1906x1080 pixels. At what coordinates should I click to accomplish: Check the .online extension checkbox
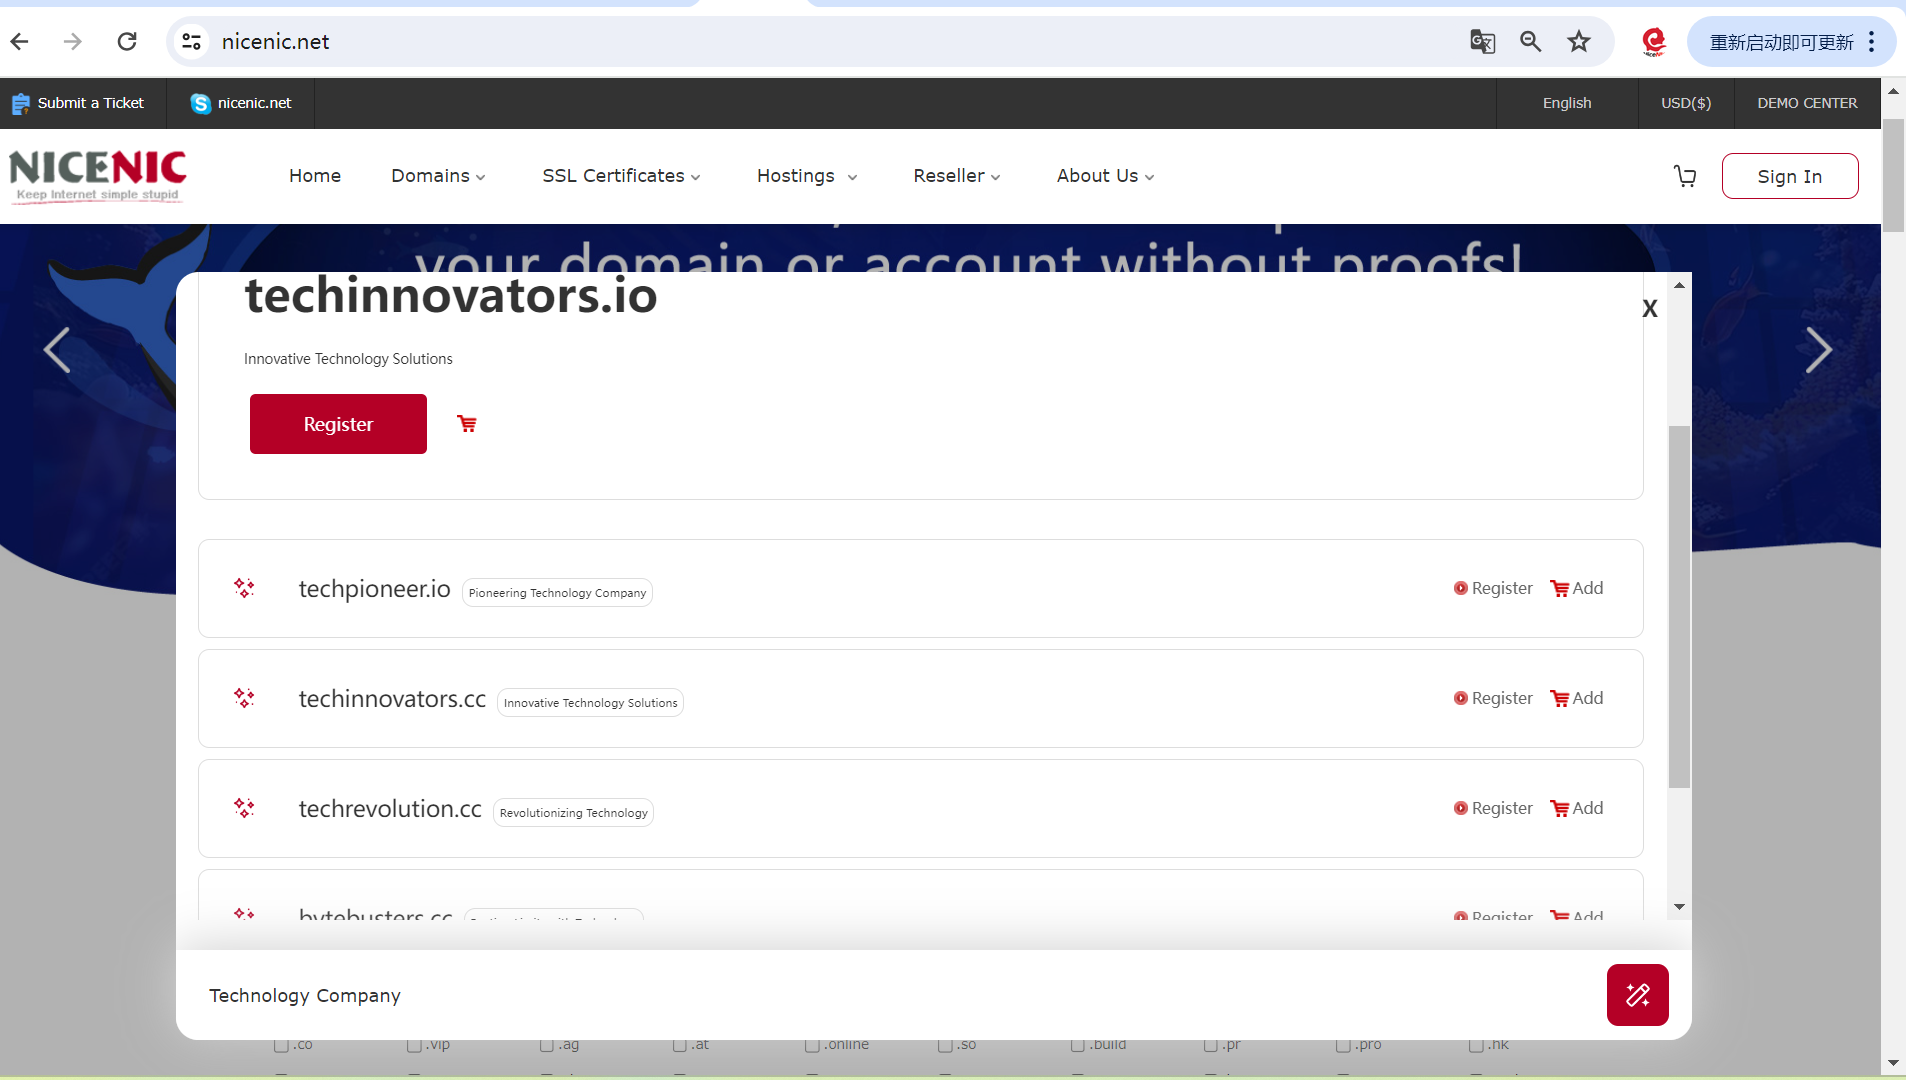(x=812, y=1045)
